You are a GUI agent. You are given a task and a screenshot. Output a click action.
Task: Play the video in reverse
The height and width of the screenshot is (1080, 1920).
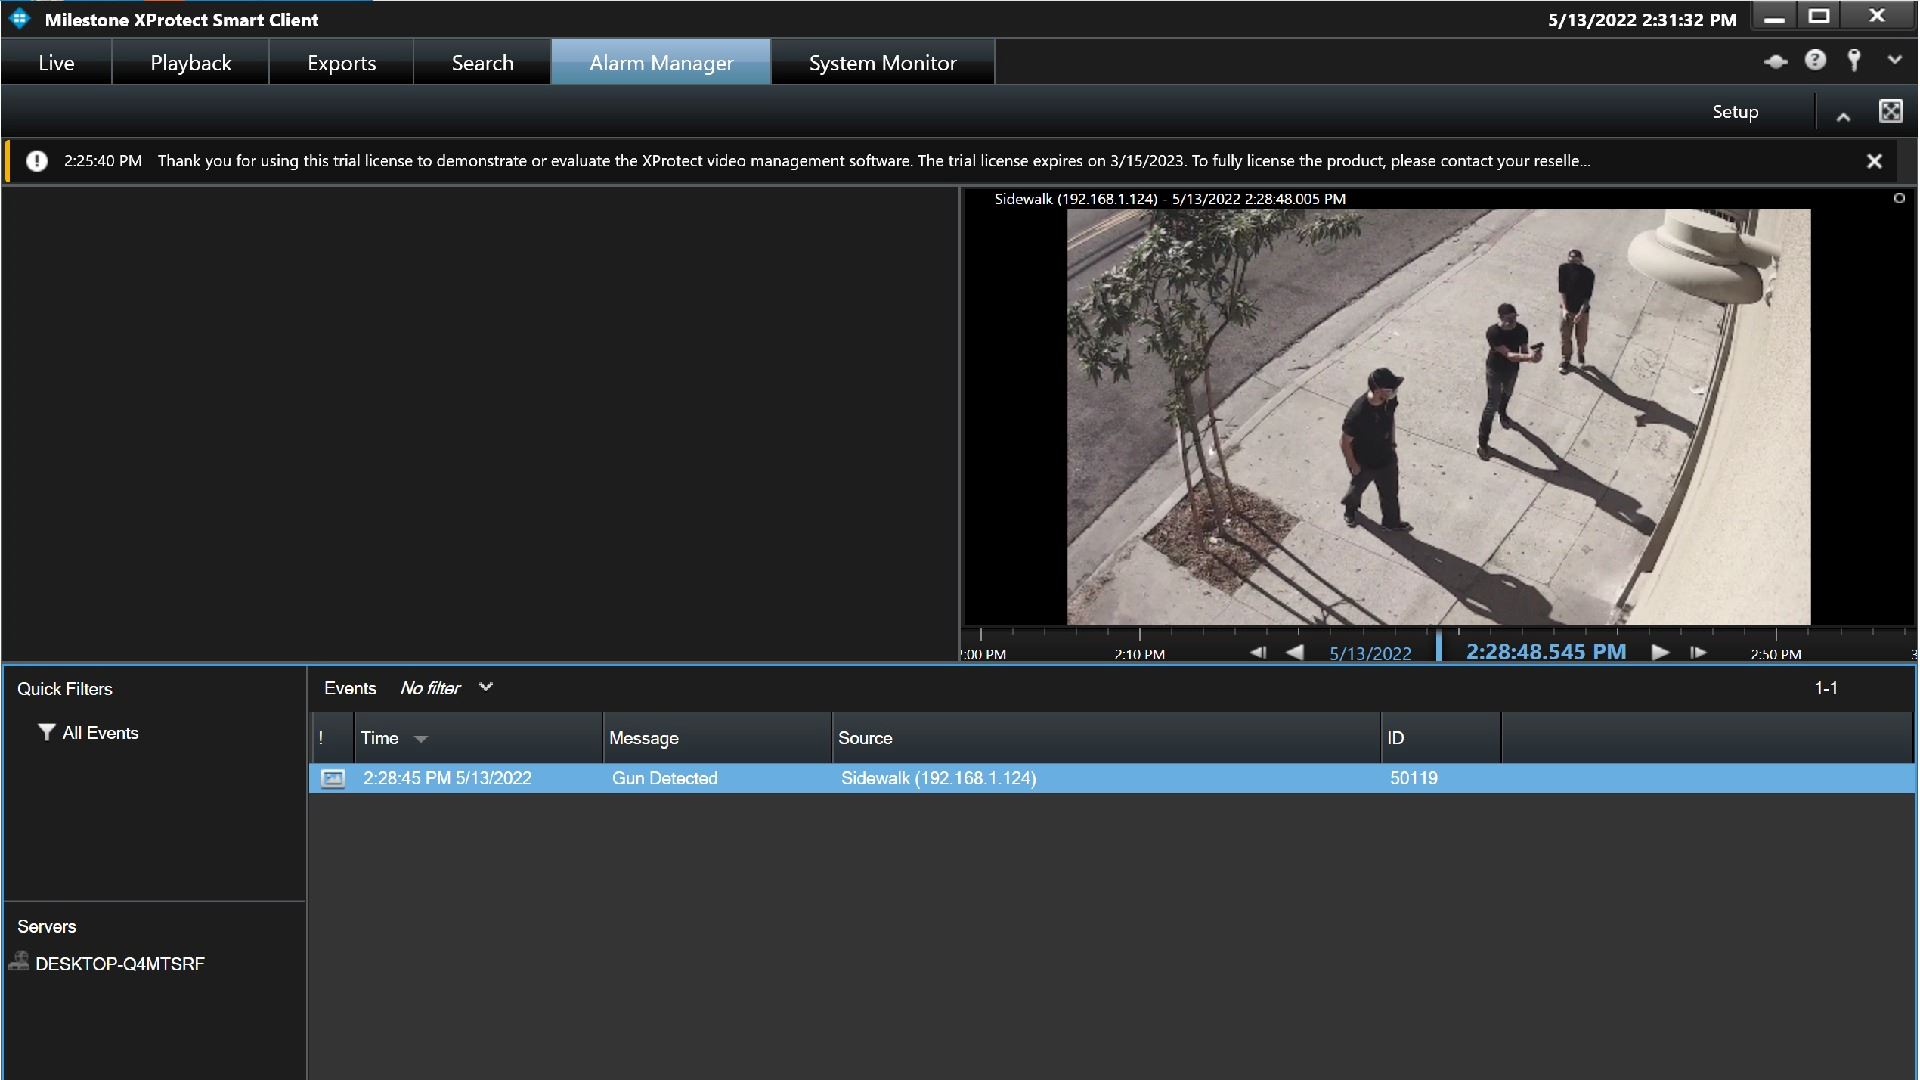[x=1295, y=652]
